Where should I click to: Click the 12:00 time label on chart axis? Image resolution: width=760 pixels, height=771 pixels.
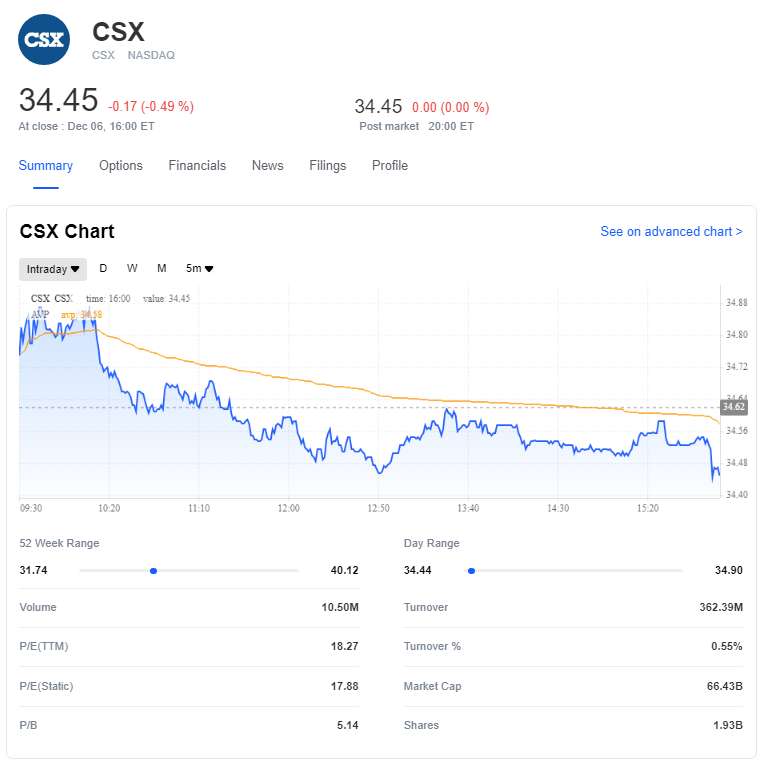coord(288,508)
